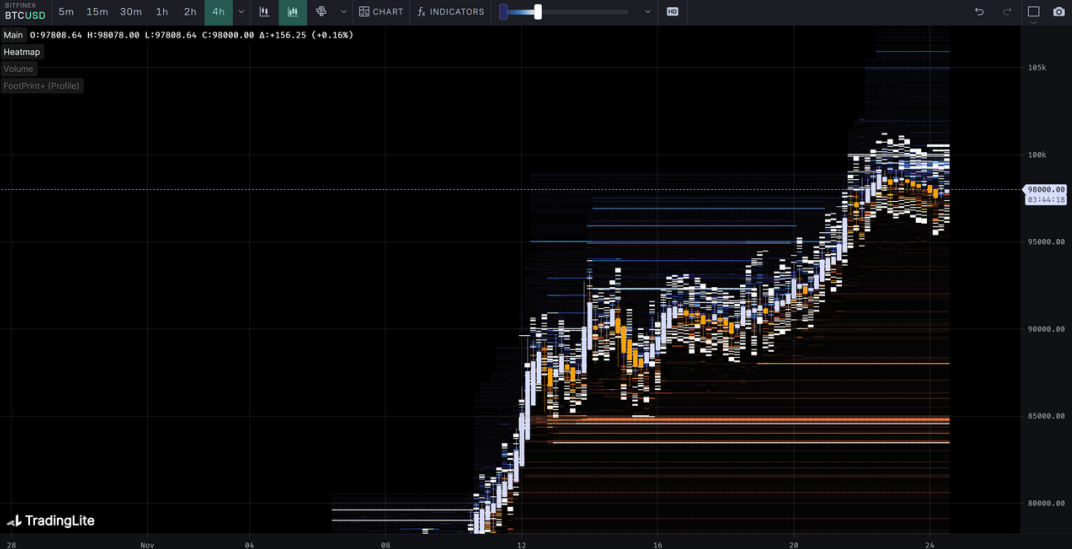Switch to the 1h timeframe
This screenshot has width=1072, height=549.
coord(162,12)
